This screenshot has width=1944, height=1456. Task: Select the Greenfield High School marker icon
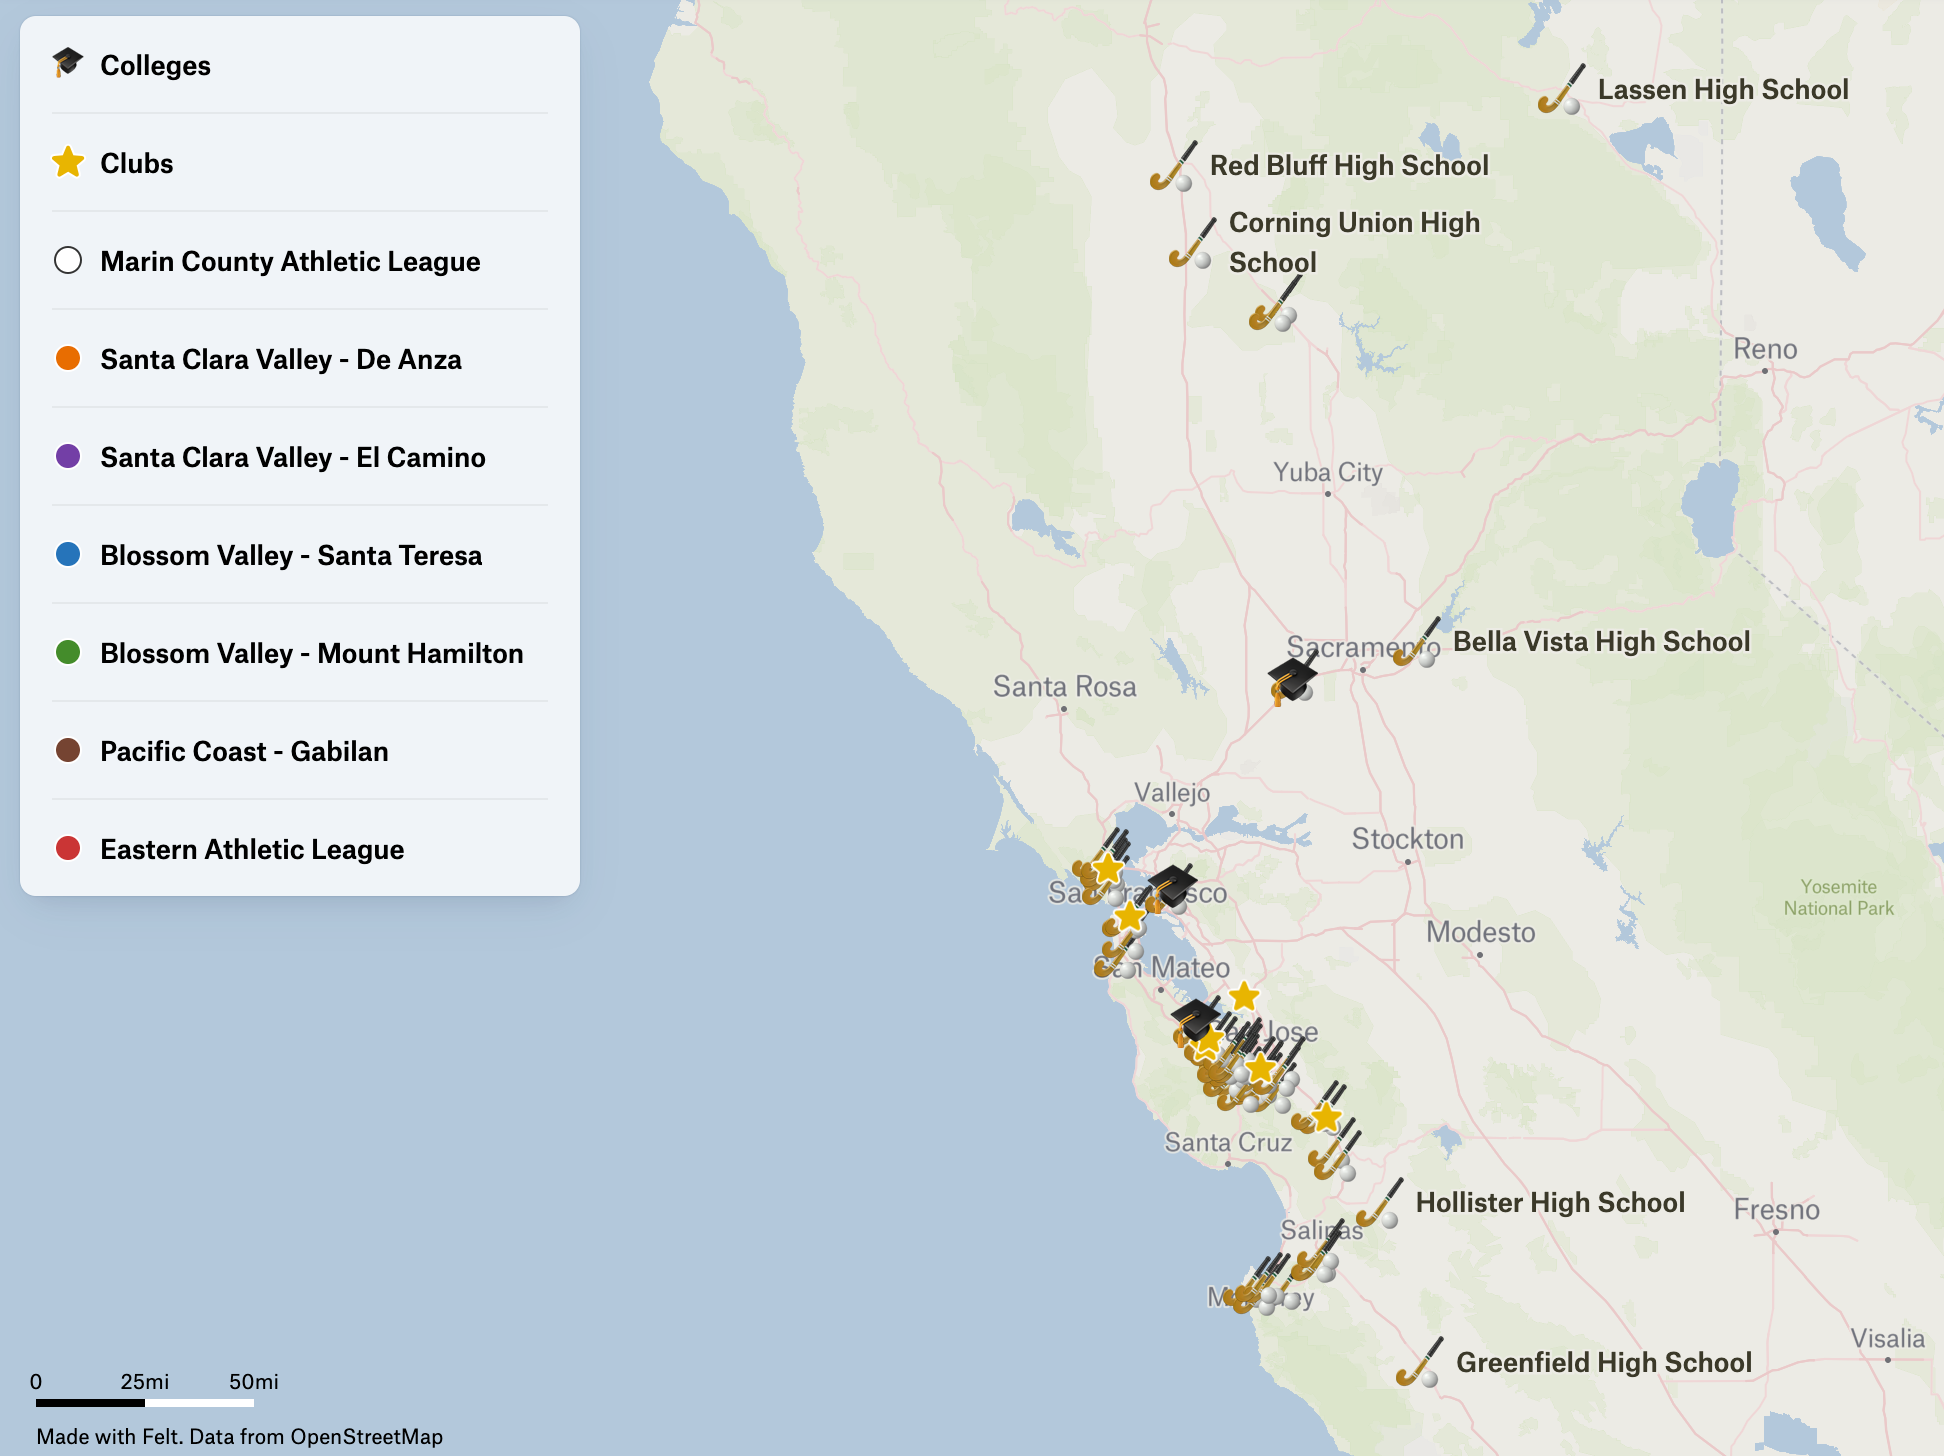[1419, 1363]
